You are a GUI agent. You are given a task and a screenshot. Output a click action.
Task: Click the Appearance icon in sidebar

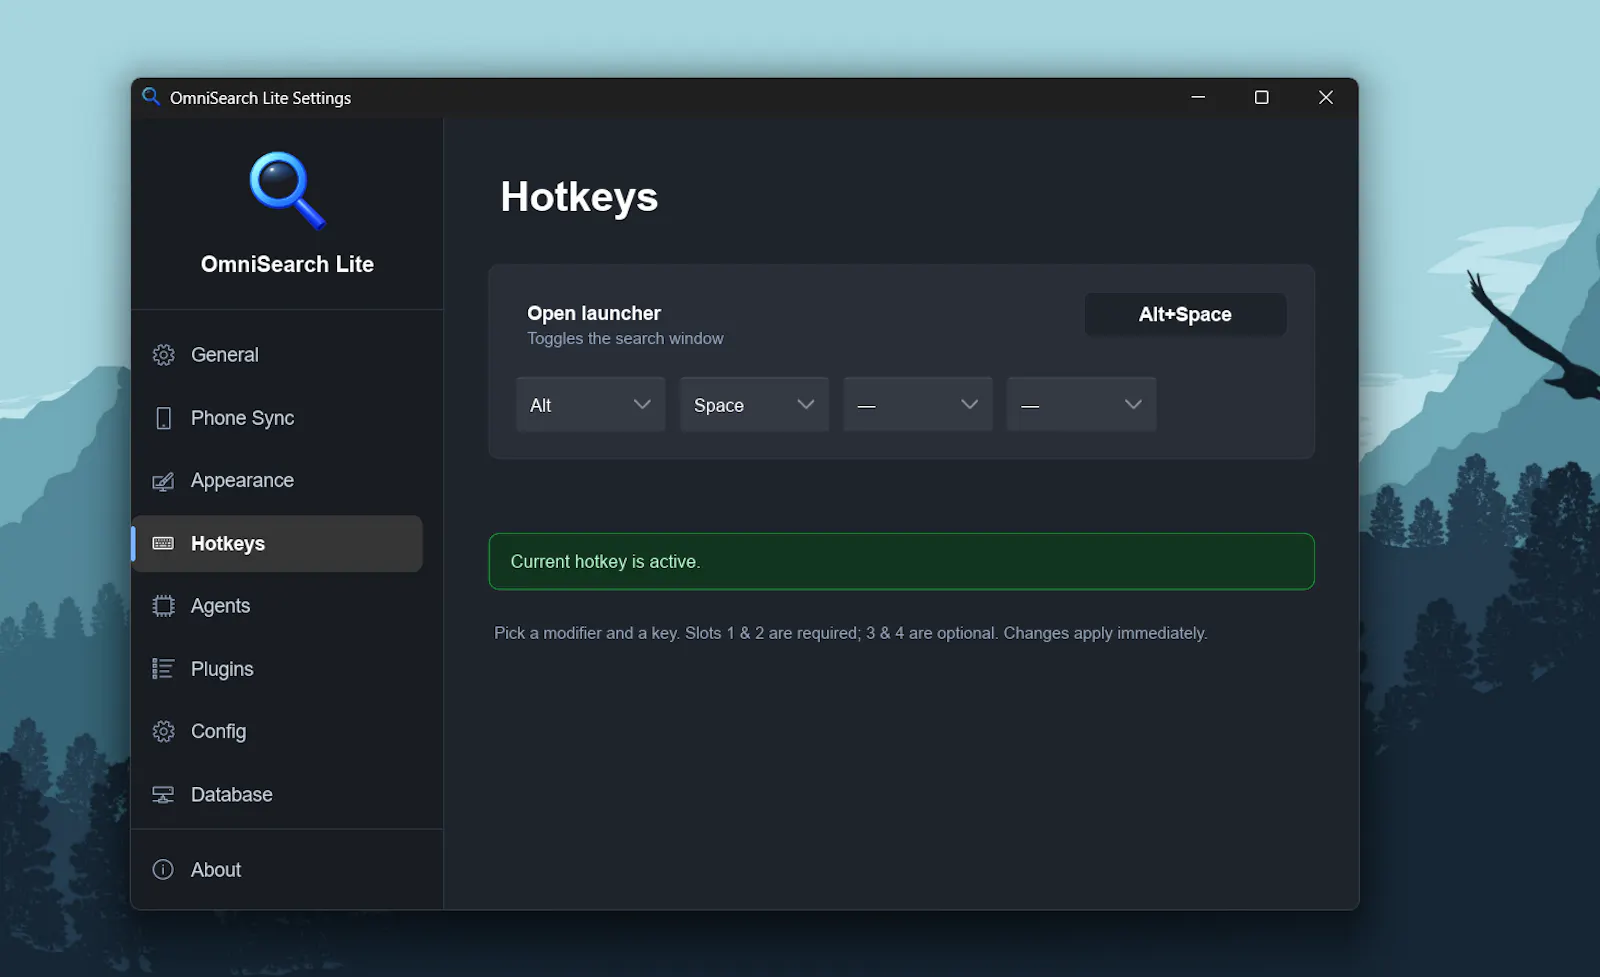tap(163, 481)
